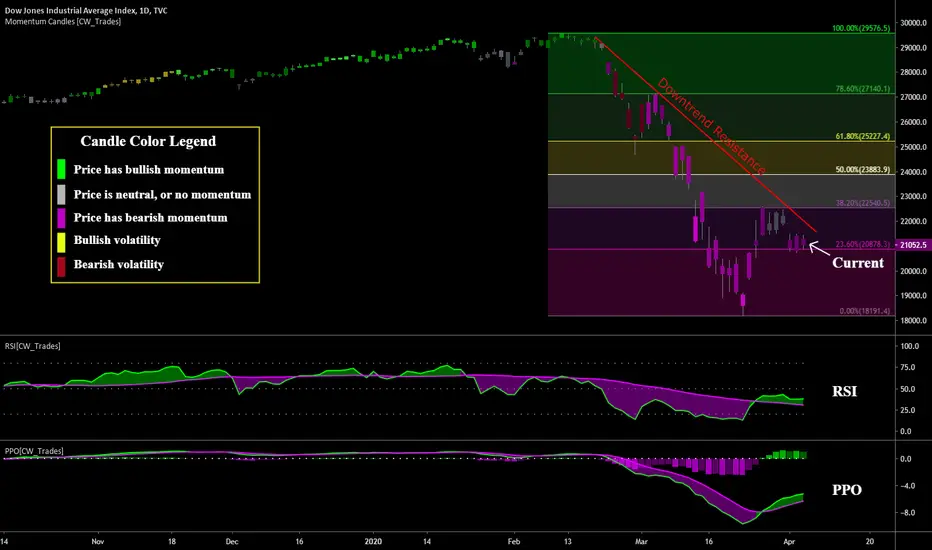Click Nov on the time axis
The height and width of the screenshot is (550, 932).
[x=98, y=542]
